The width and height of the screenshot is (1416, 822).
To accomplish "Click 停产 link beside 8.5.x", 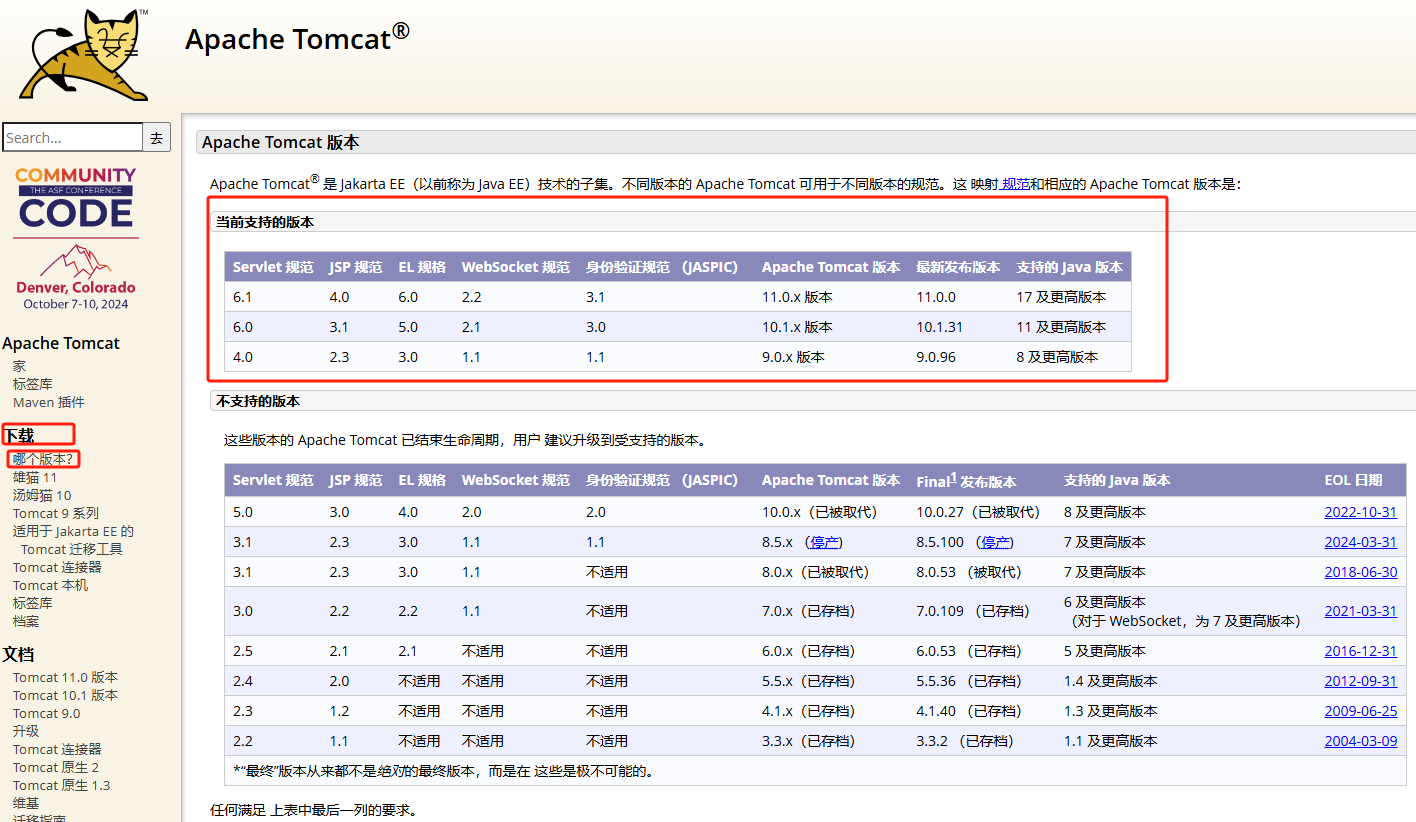I will pyautogui.click(x=825, y=542).
